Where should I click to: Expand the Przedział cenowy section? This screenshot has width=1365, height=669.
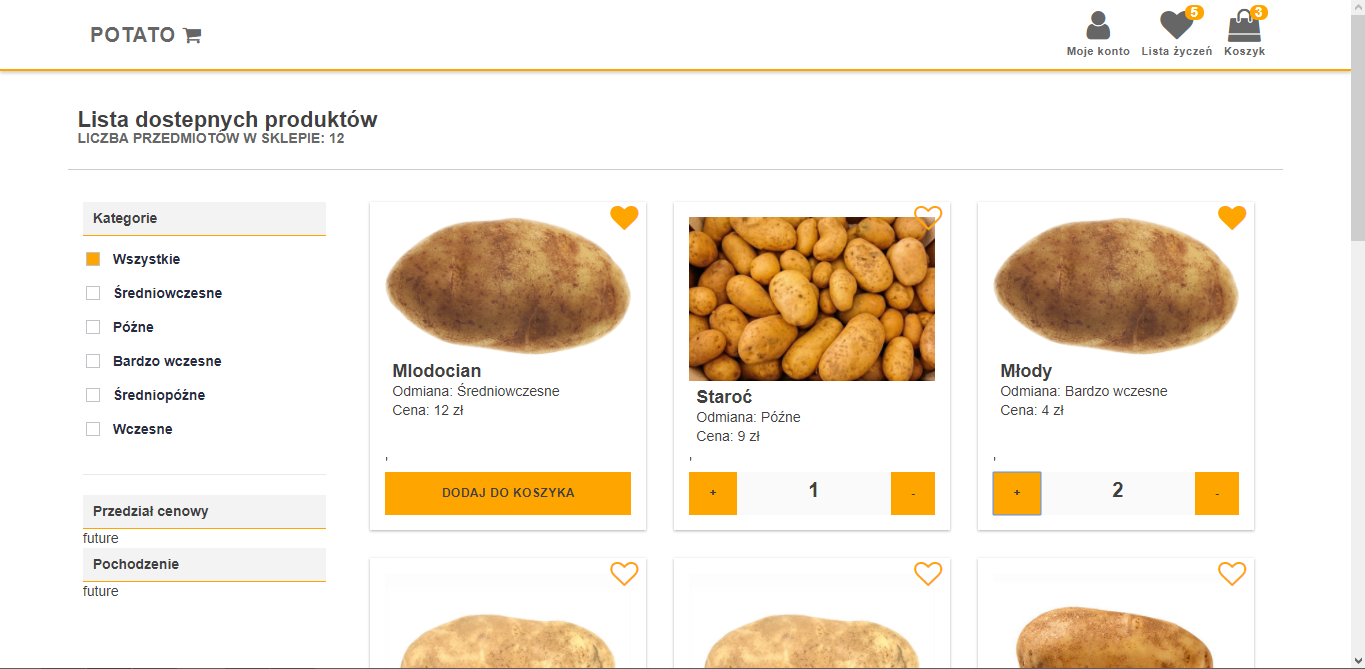click(204, 511)
